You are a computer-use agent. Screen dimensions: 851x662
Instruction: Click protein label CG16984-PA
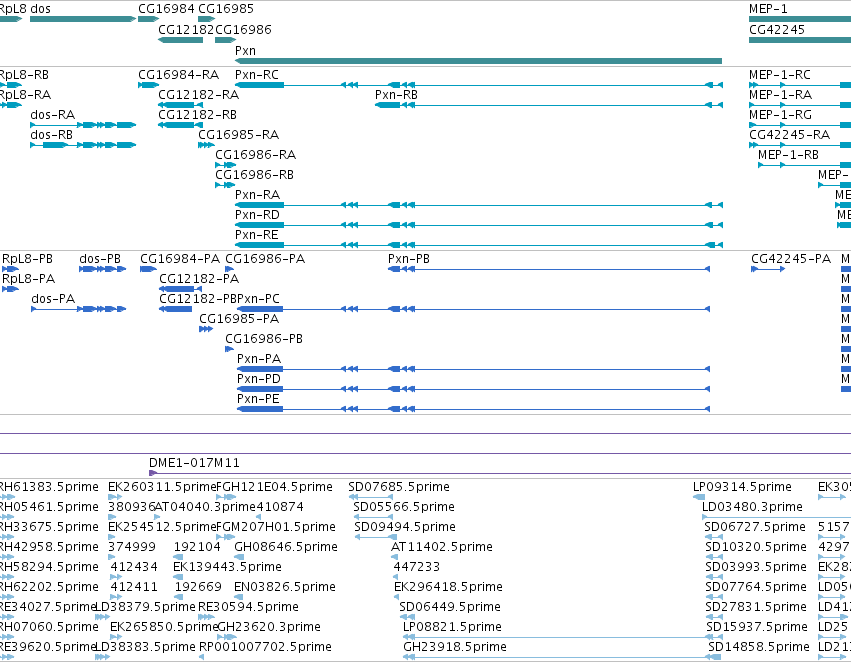click(x=180, y=259)
